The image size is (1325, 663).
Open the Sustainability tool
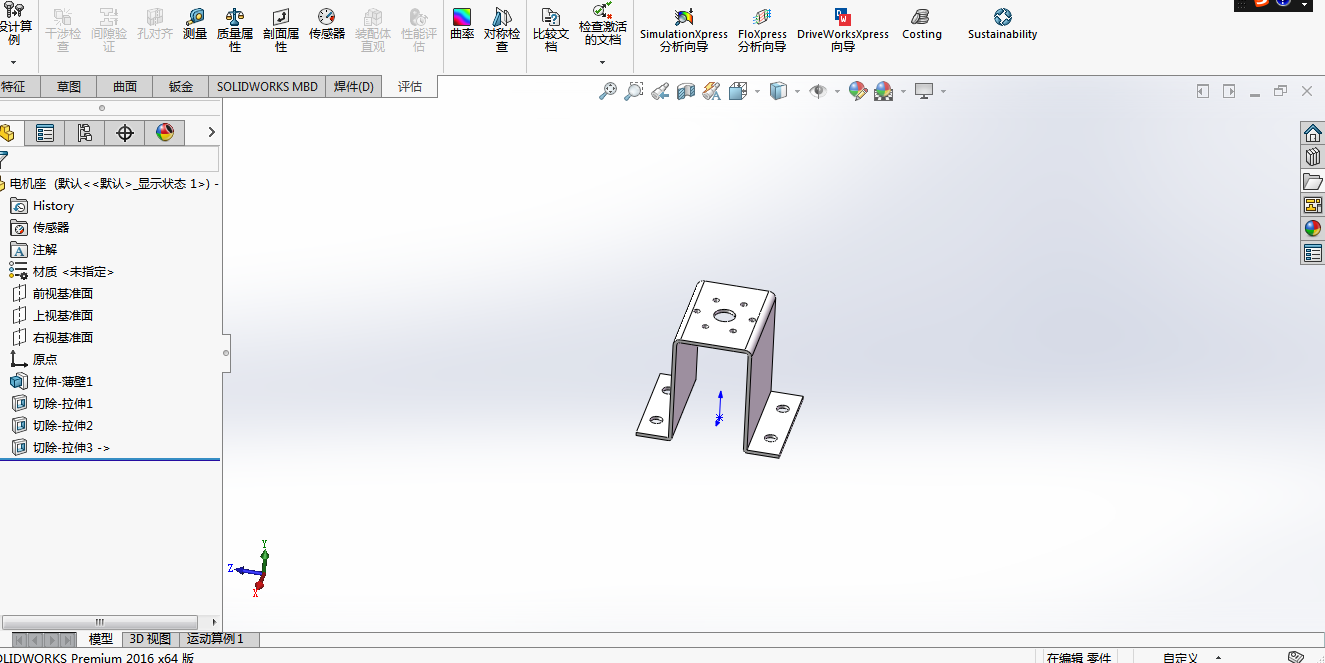[1003, 25]
